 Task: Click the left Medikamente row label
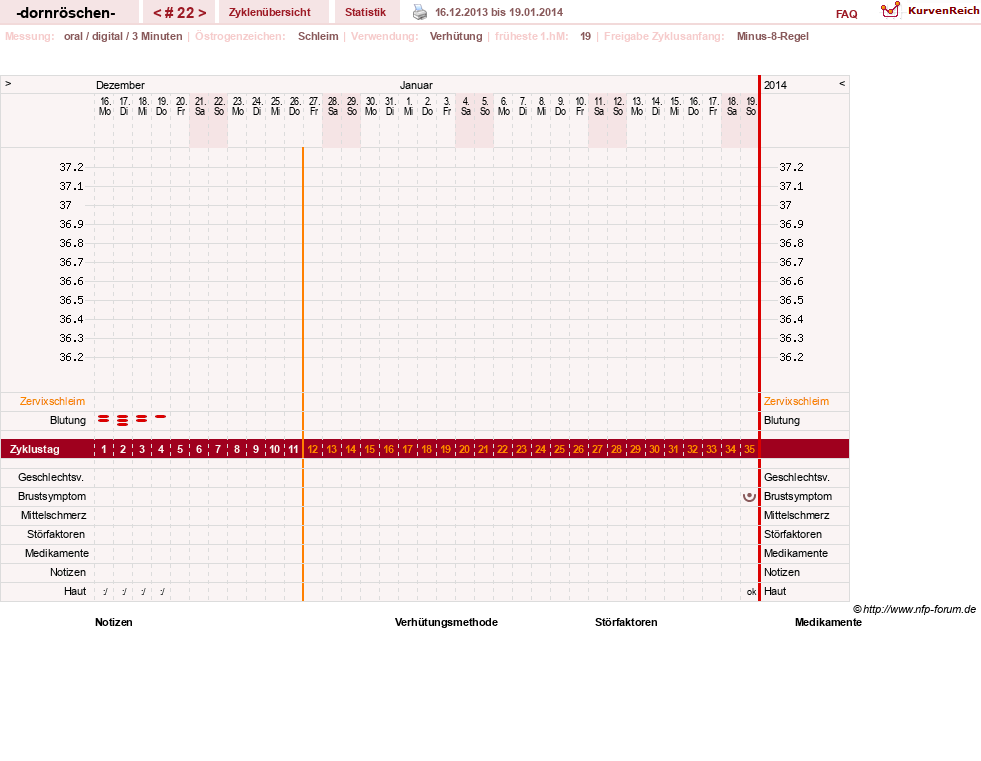coord(56,553)
